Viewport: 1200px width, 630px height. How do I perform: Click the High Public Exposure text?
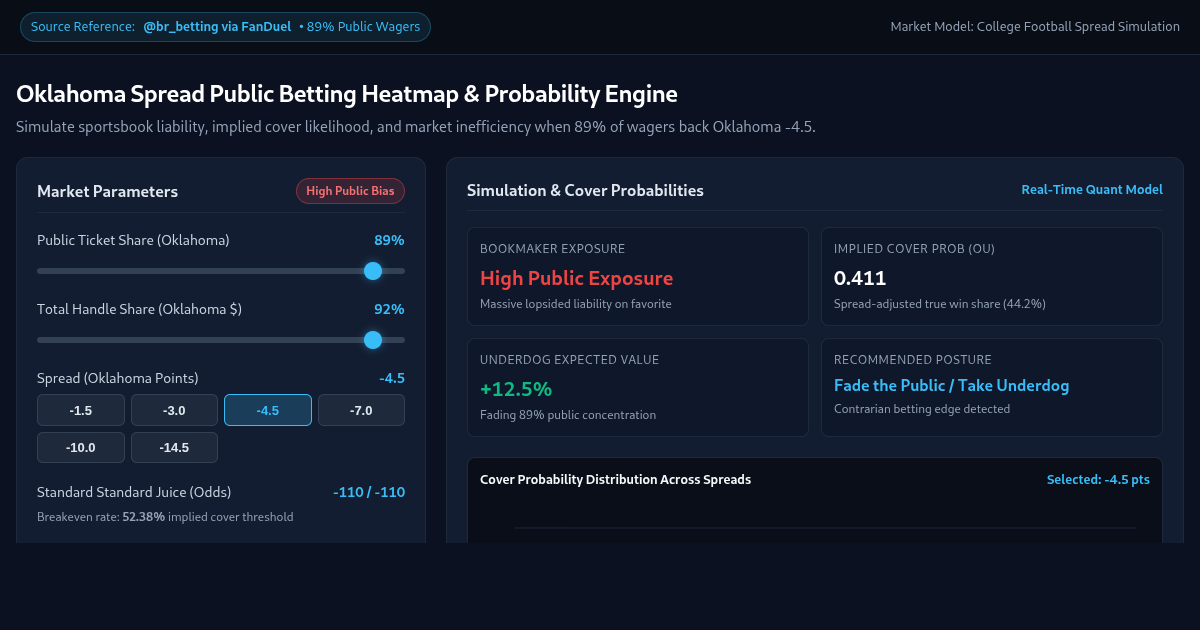(x=577, y=278)
